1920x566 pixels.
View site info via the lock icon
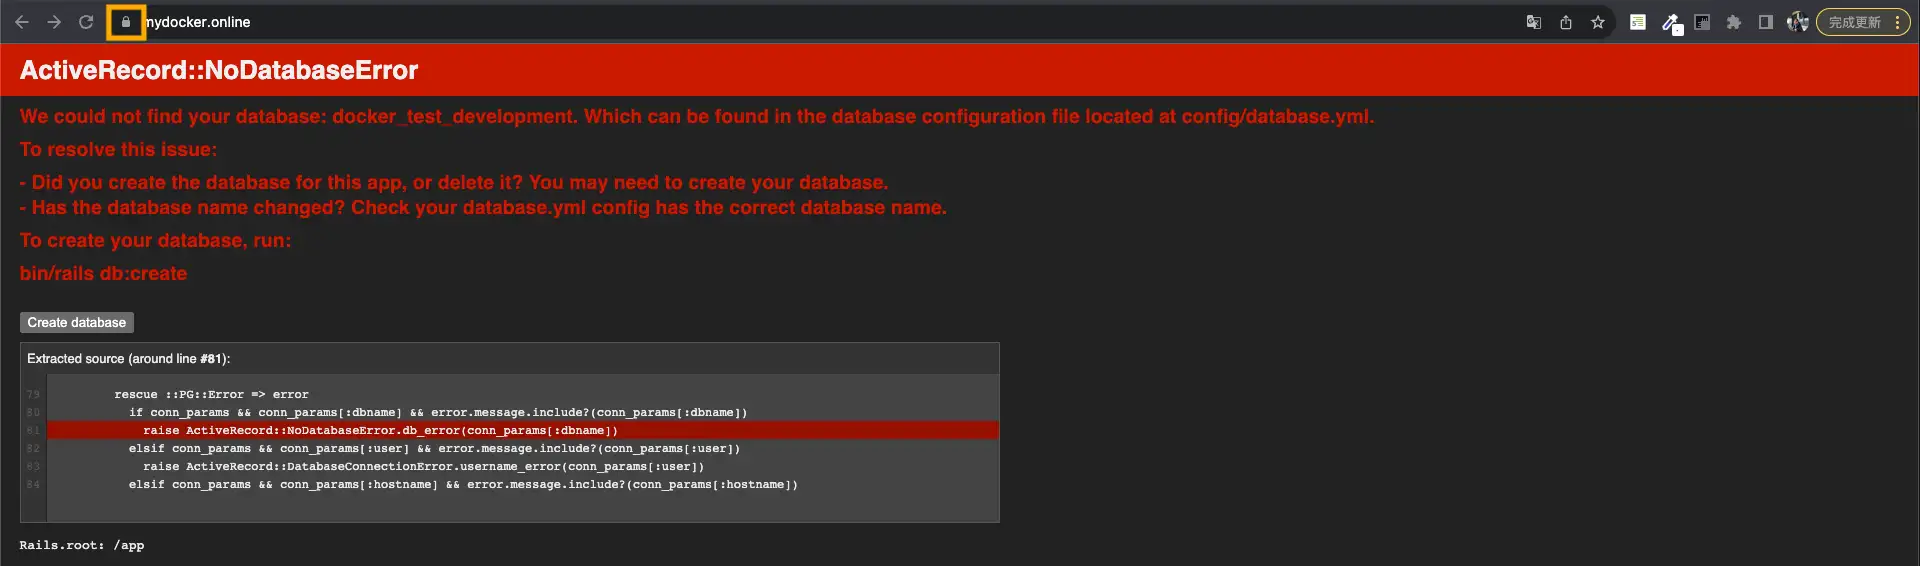pyautogui.click(x=126, y=22)
